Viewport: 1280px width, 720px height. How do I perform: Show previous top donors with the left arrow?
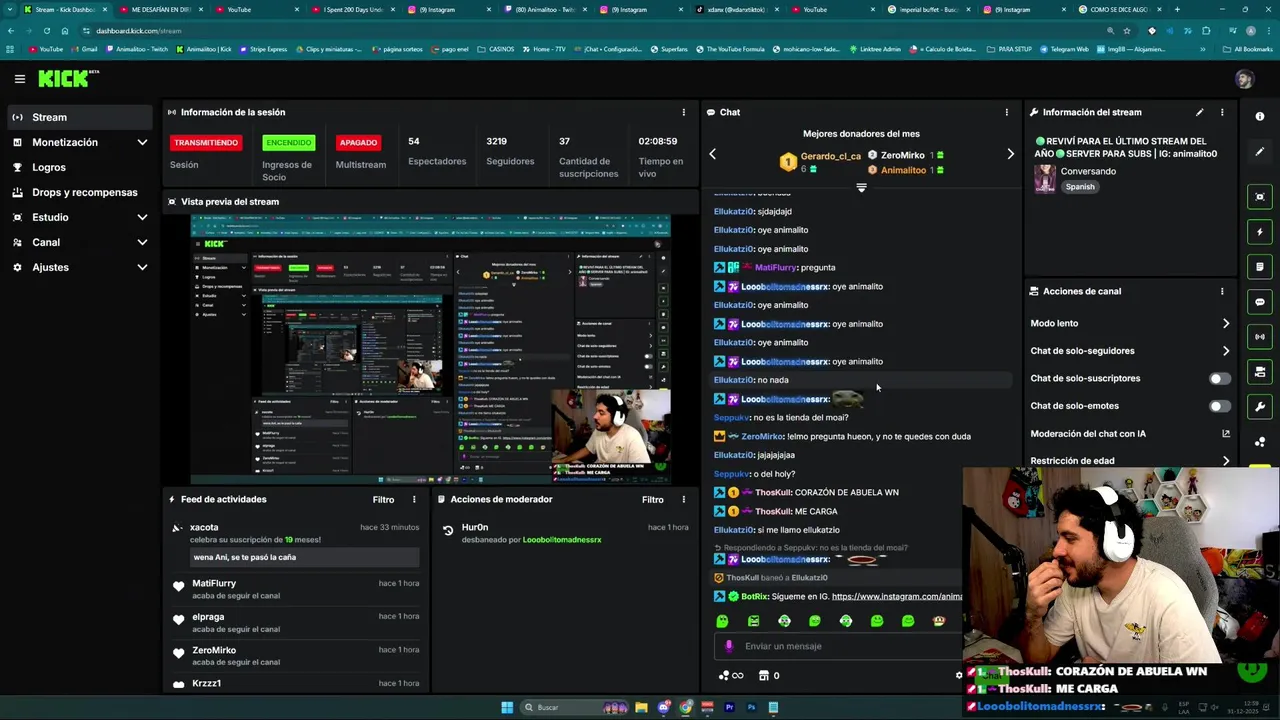713,154
